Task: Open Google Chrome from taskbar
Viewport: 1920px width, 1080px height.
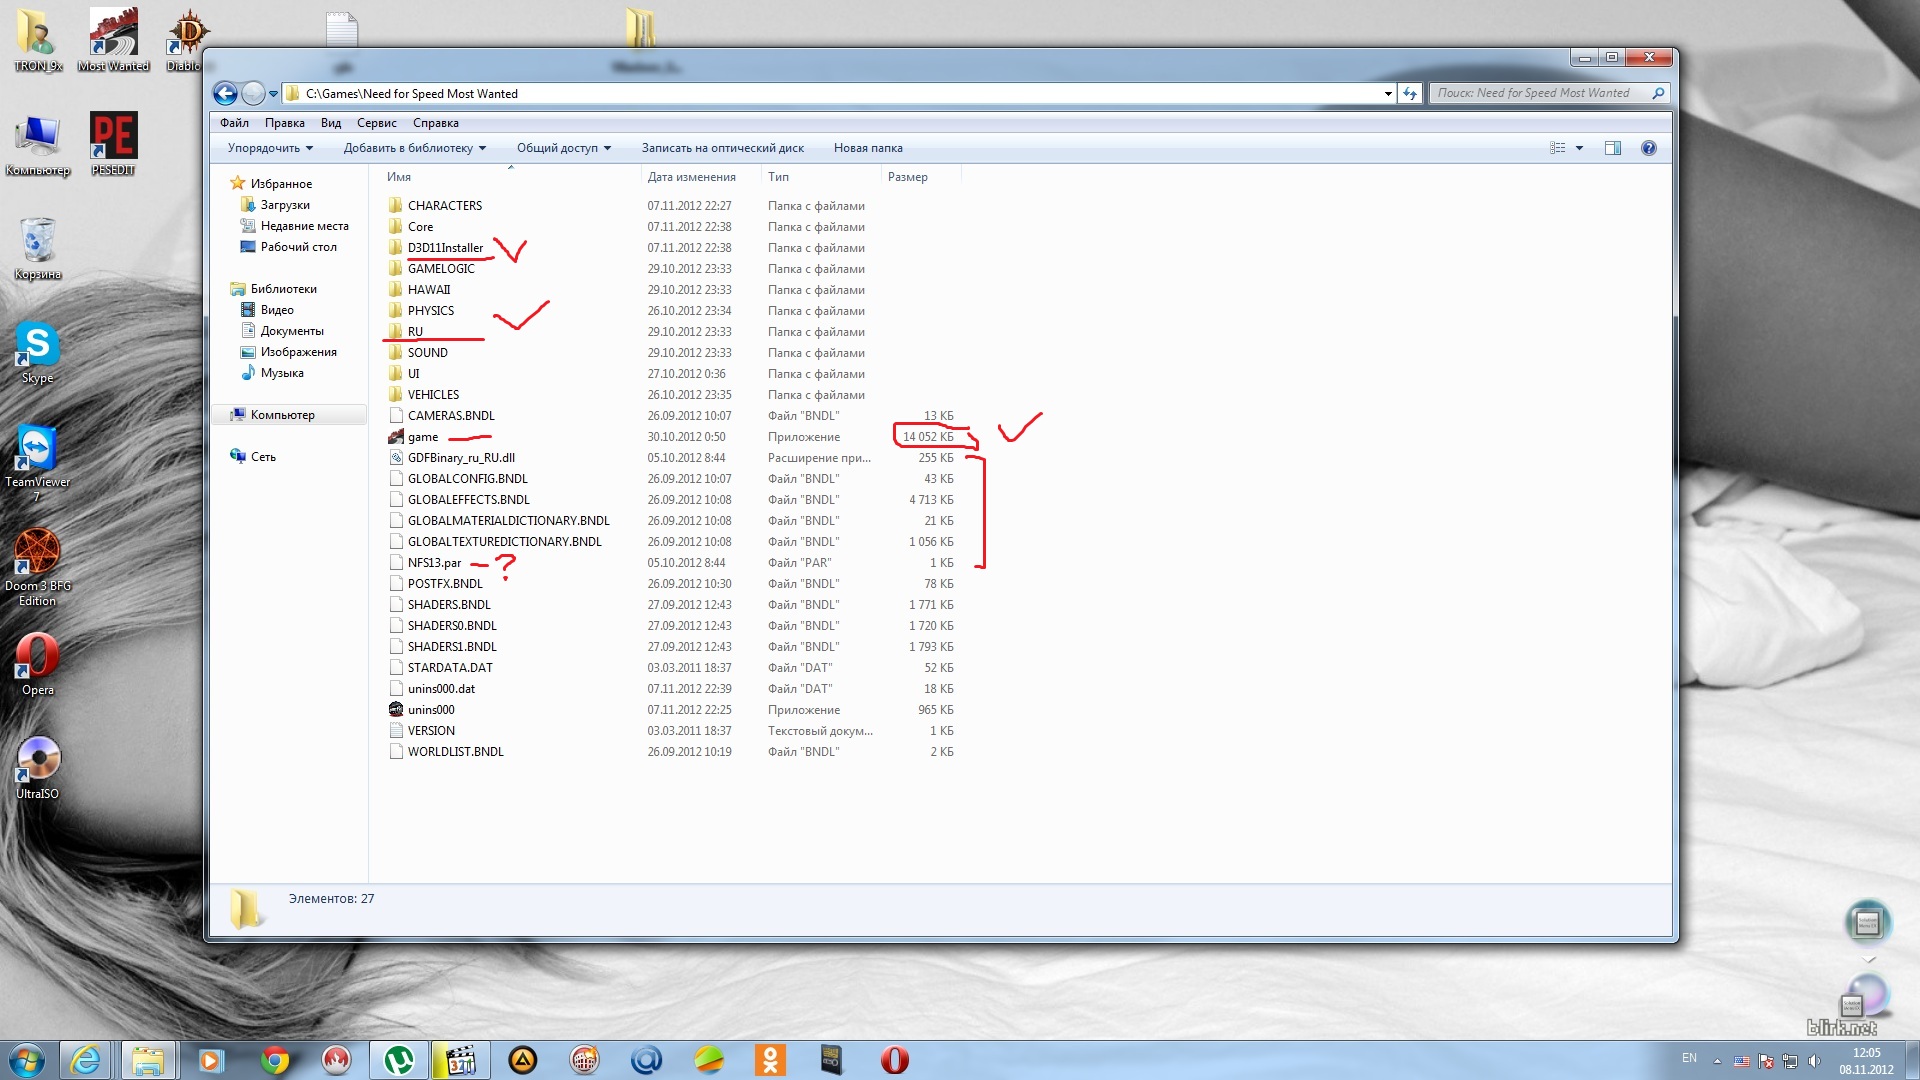Action: click(274, 1060)
